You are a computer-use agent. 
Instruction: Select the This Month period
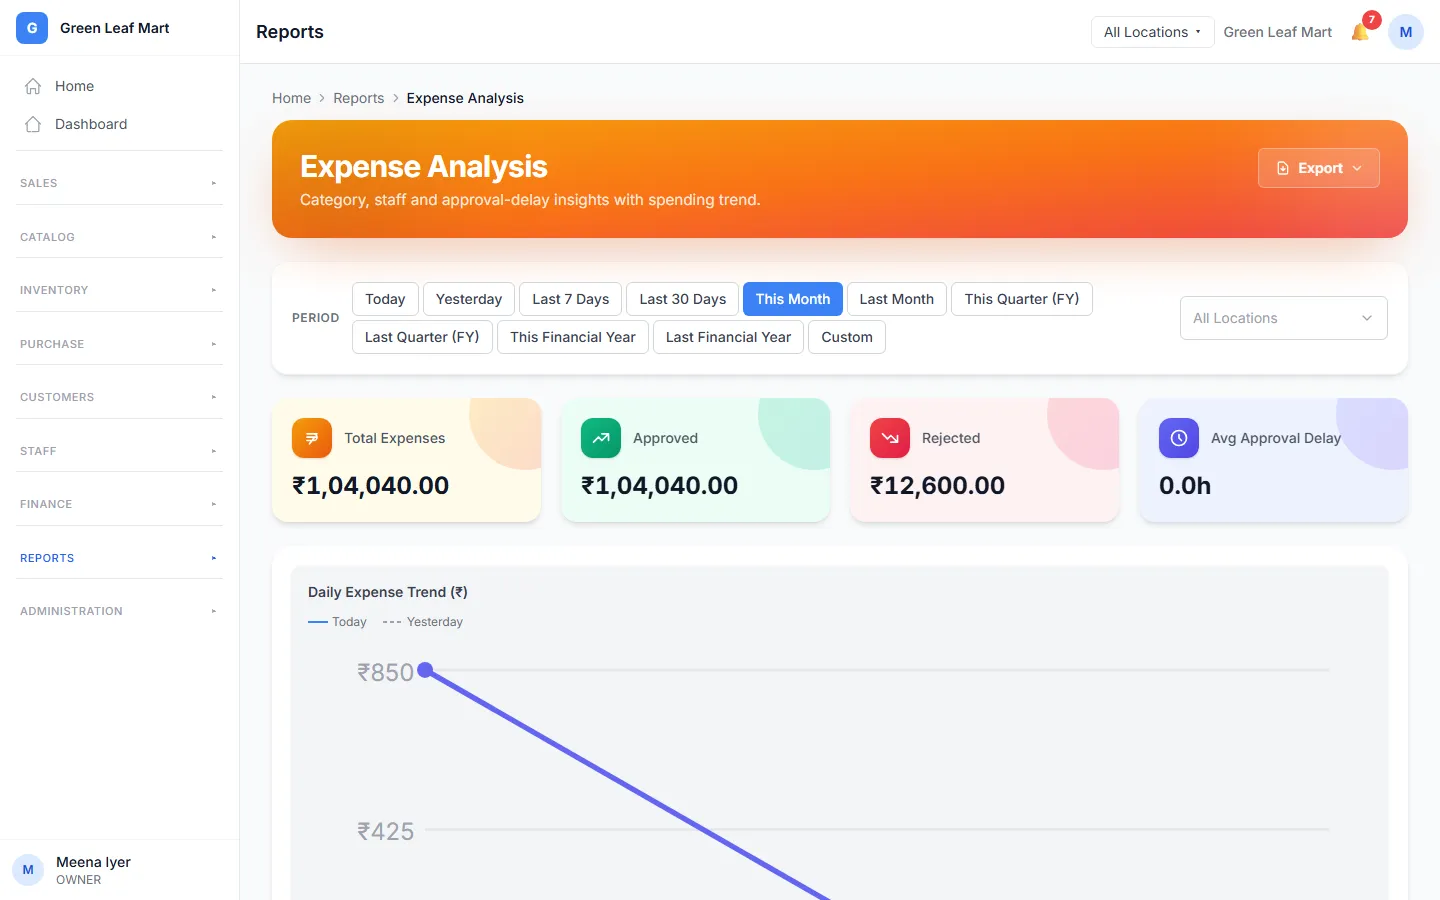click(x=793, y=299)
